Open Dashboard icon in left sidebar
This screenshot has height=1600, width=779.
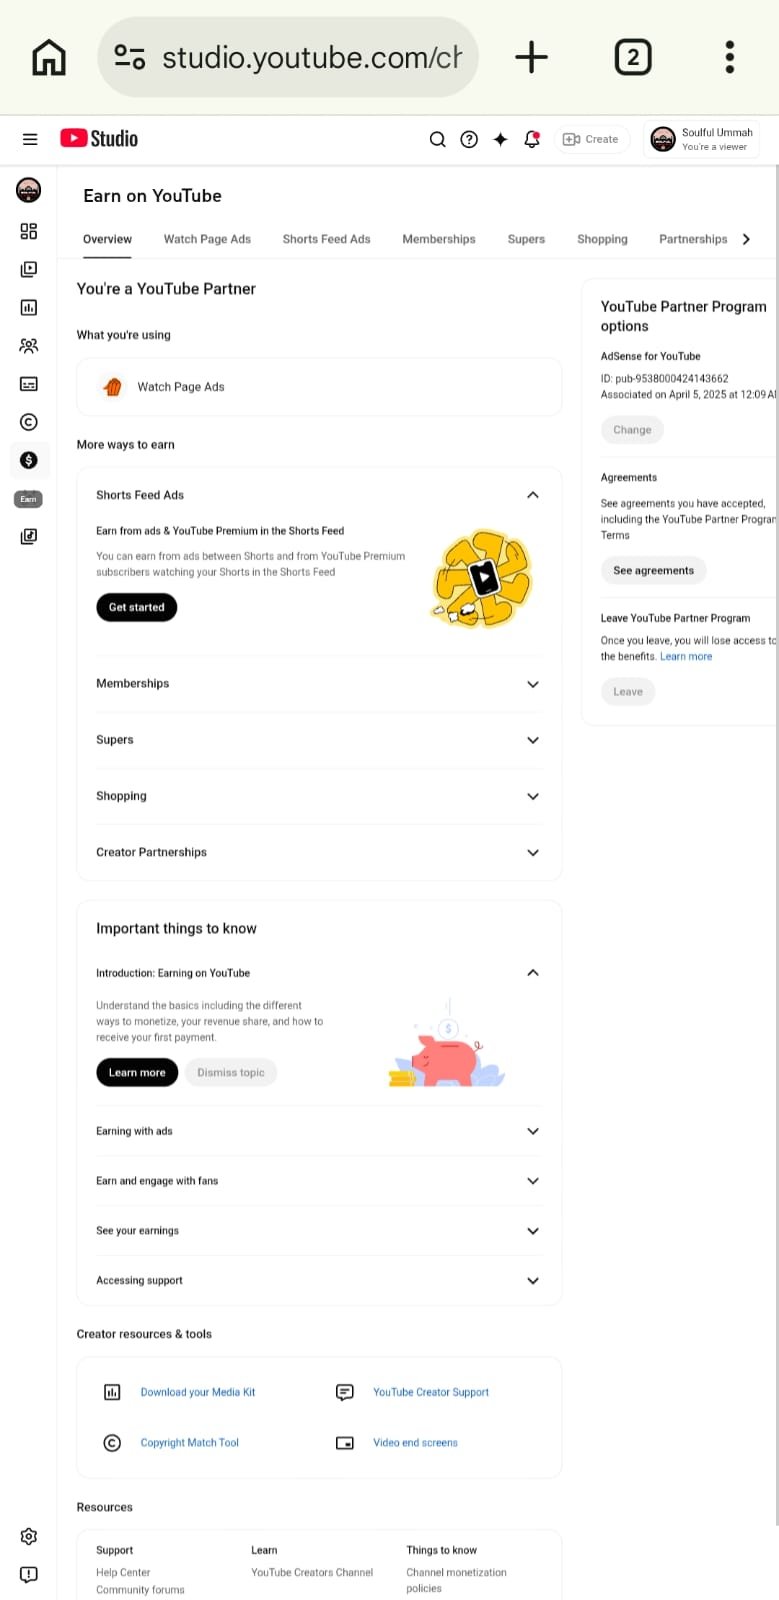click(x=29, y=231)
